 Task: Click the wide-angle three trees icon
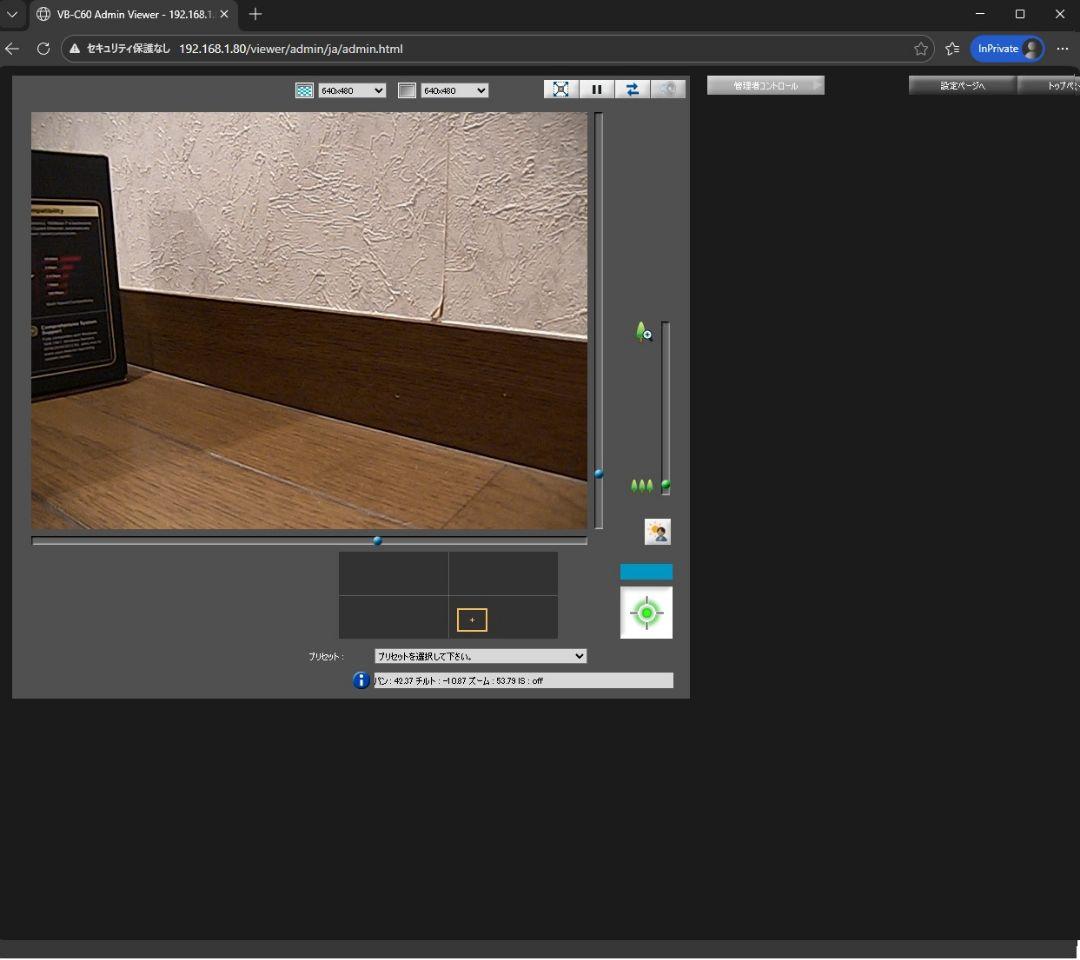[642, 486]
